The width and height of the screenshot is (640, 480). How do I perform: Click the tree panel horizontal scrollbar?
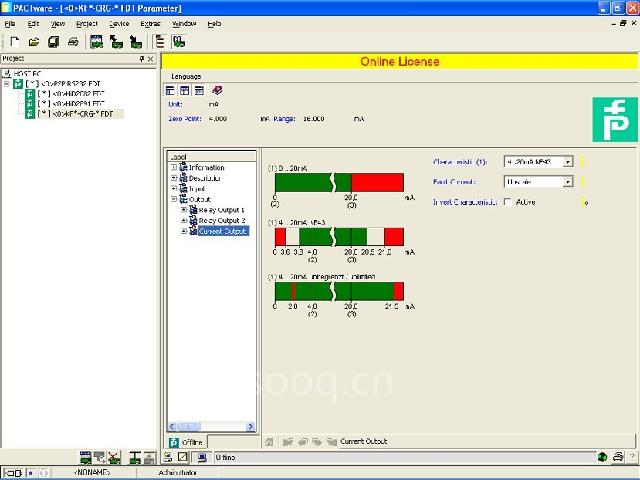[x=210, y=427]
